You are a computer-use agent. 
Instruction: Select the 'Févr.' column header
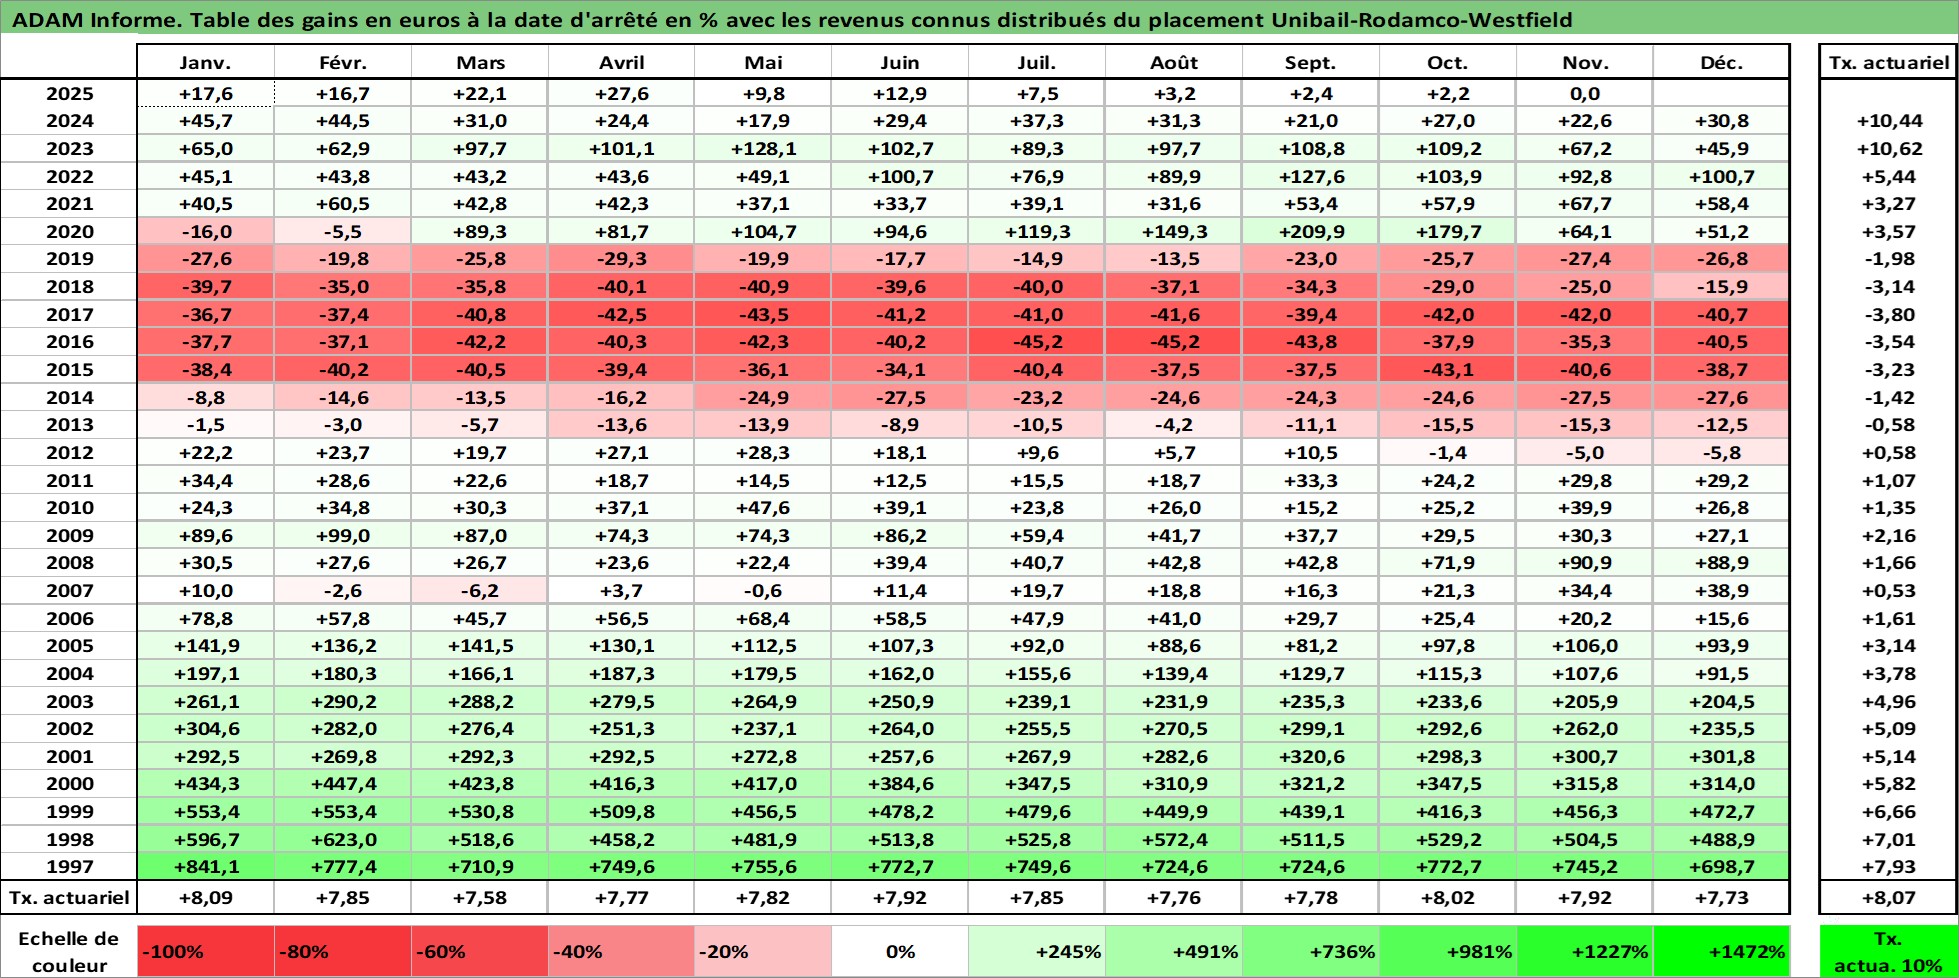pos(343,62)
